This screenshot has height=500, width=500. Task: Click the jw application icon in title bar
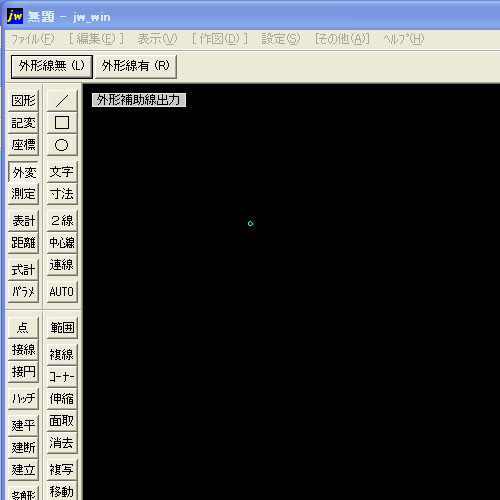(x=15, y=16)
